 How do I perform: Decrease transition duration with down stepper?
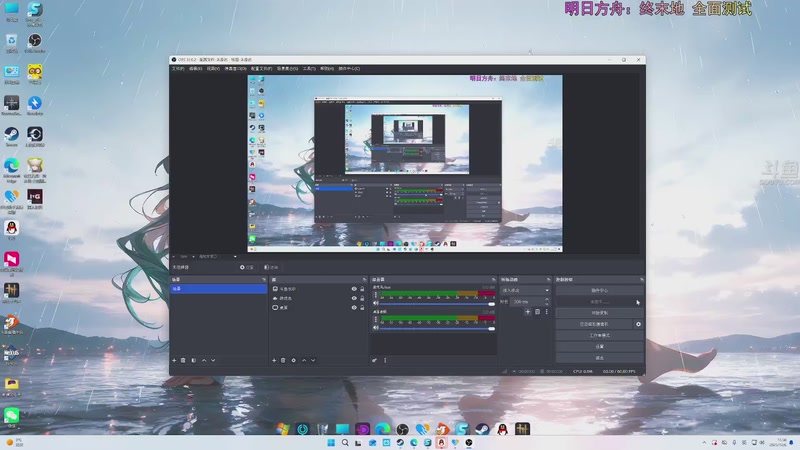(x=546, y=304)
